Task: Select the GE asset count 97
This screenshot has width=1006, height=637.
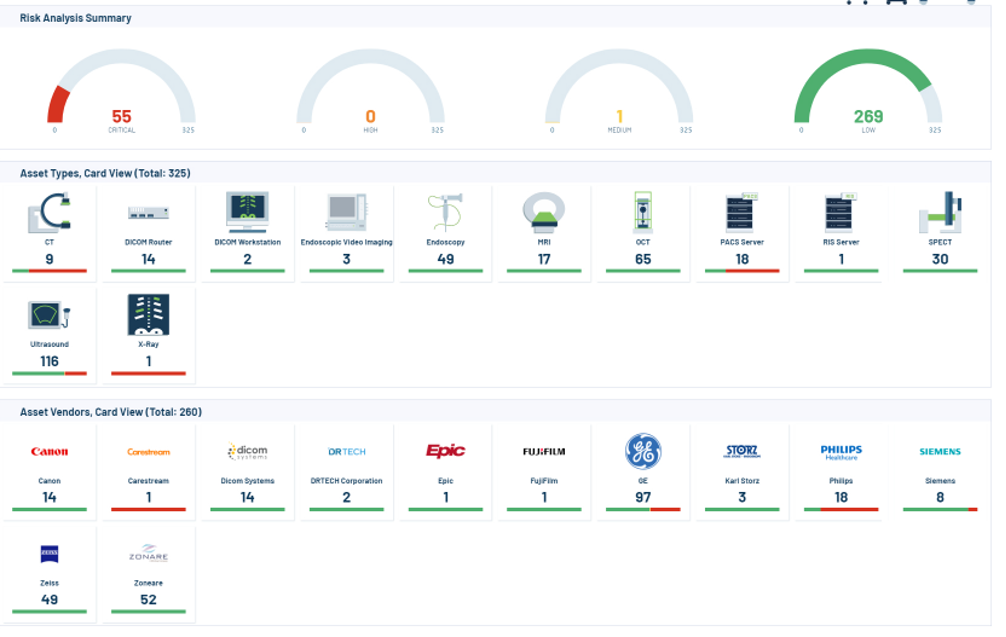Action: 643,497
